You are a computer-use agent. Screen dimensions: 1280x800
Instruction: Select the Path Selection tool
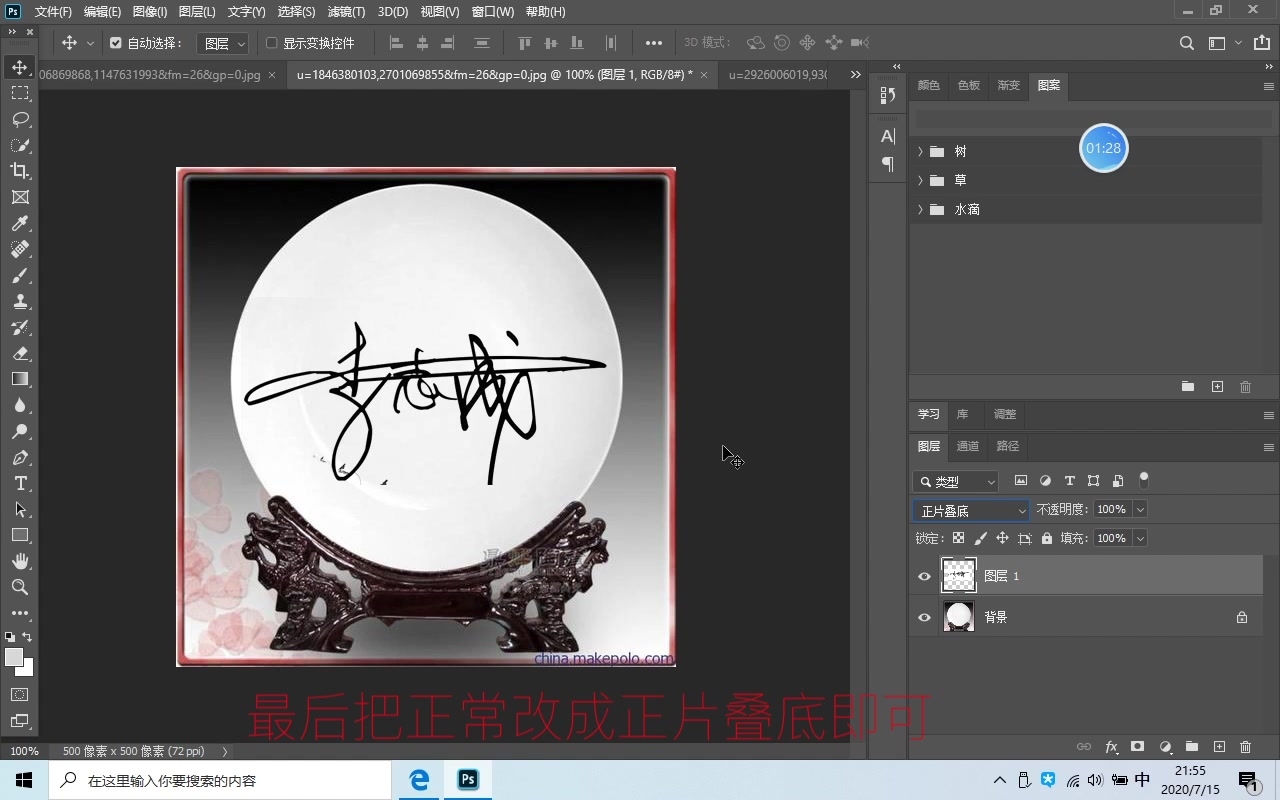tap(20, 509)
